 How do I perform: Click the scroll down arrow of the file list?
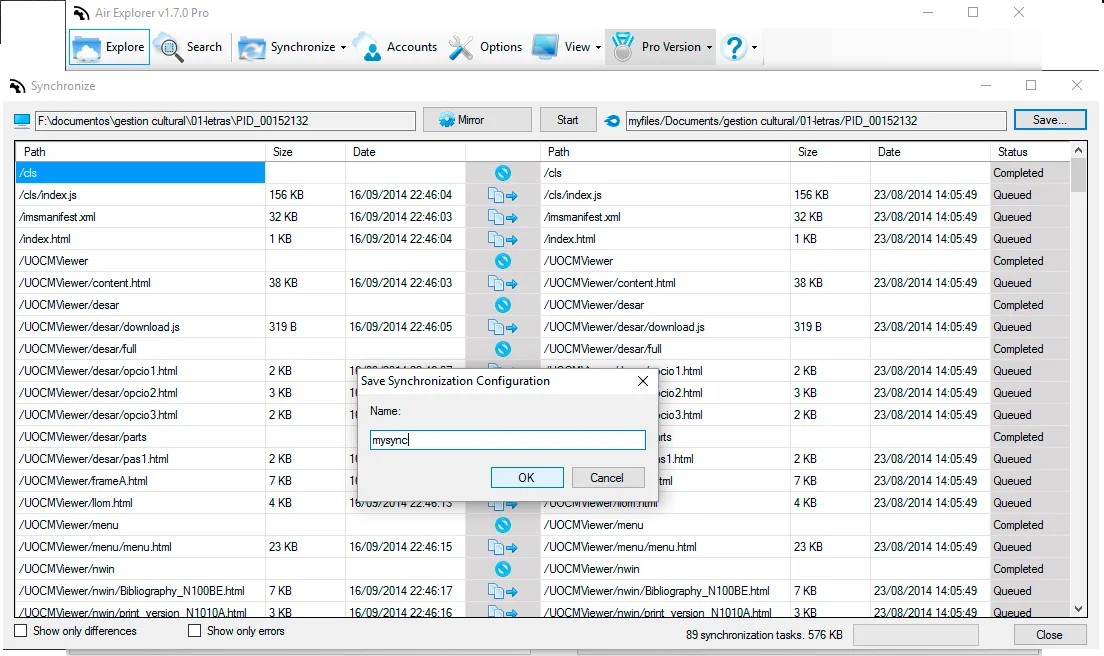point(1078,610)
